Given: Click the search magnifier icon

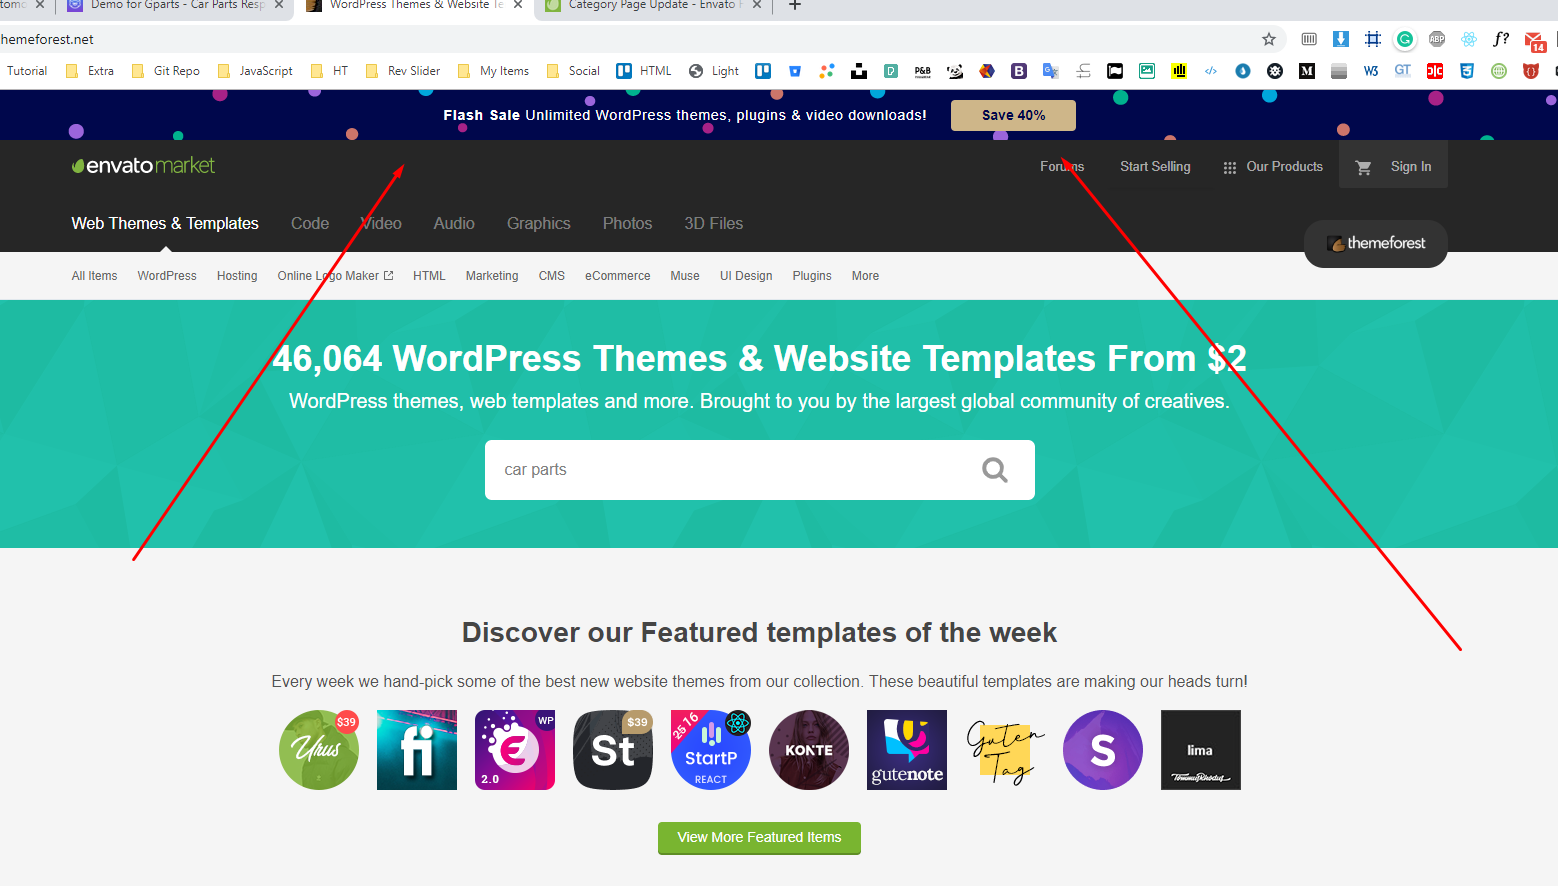Looking at the screenshot, I should 995,470.
